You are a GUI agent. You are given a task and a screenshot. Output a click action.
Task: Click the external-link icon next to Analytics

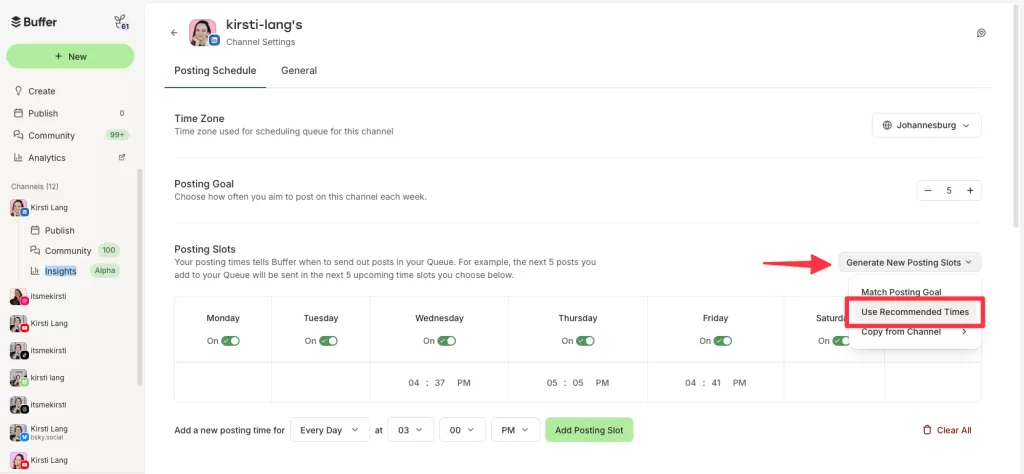coord(121,157)
